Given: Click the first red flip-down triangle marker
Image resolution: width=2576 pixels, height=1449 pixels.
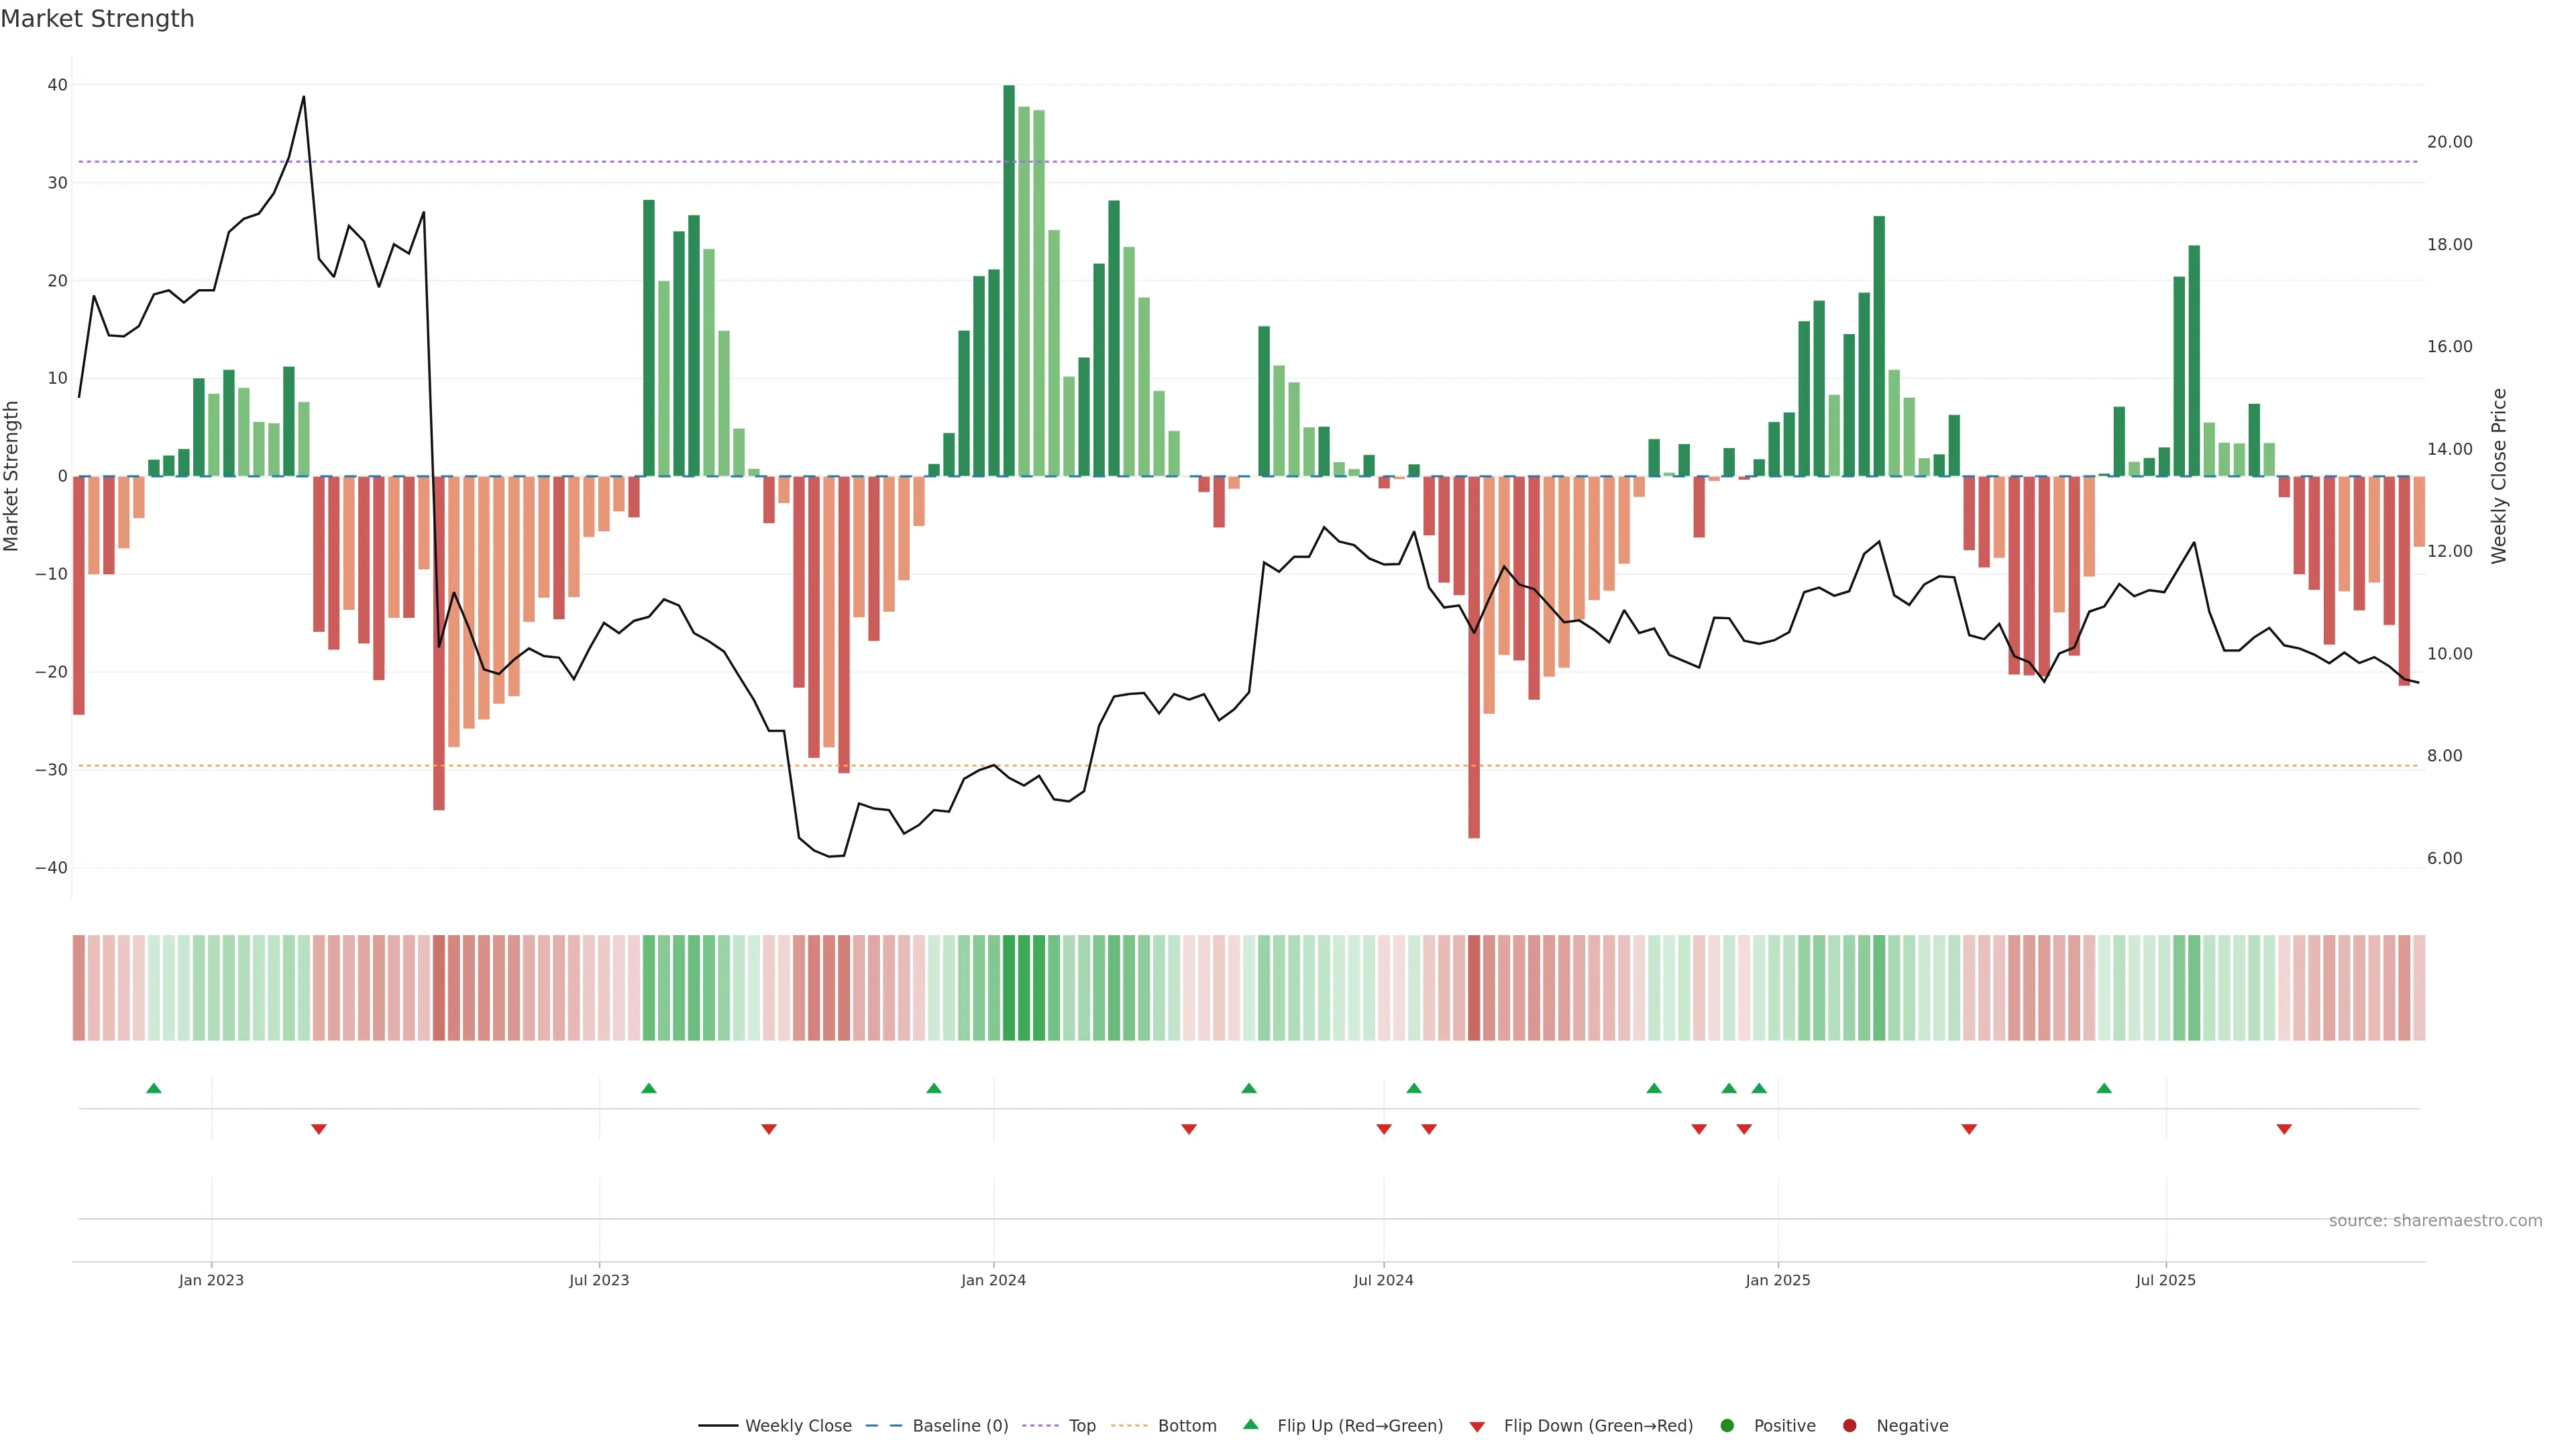Looking at the screenshot, I should coord(319,1129).
